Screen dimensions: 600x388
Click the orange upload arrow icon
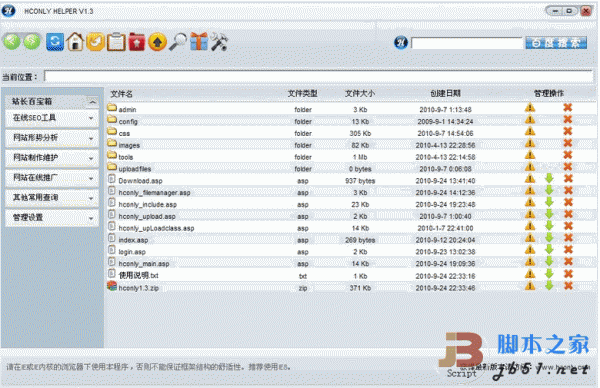157,42
